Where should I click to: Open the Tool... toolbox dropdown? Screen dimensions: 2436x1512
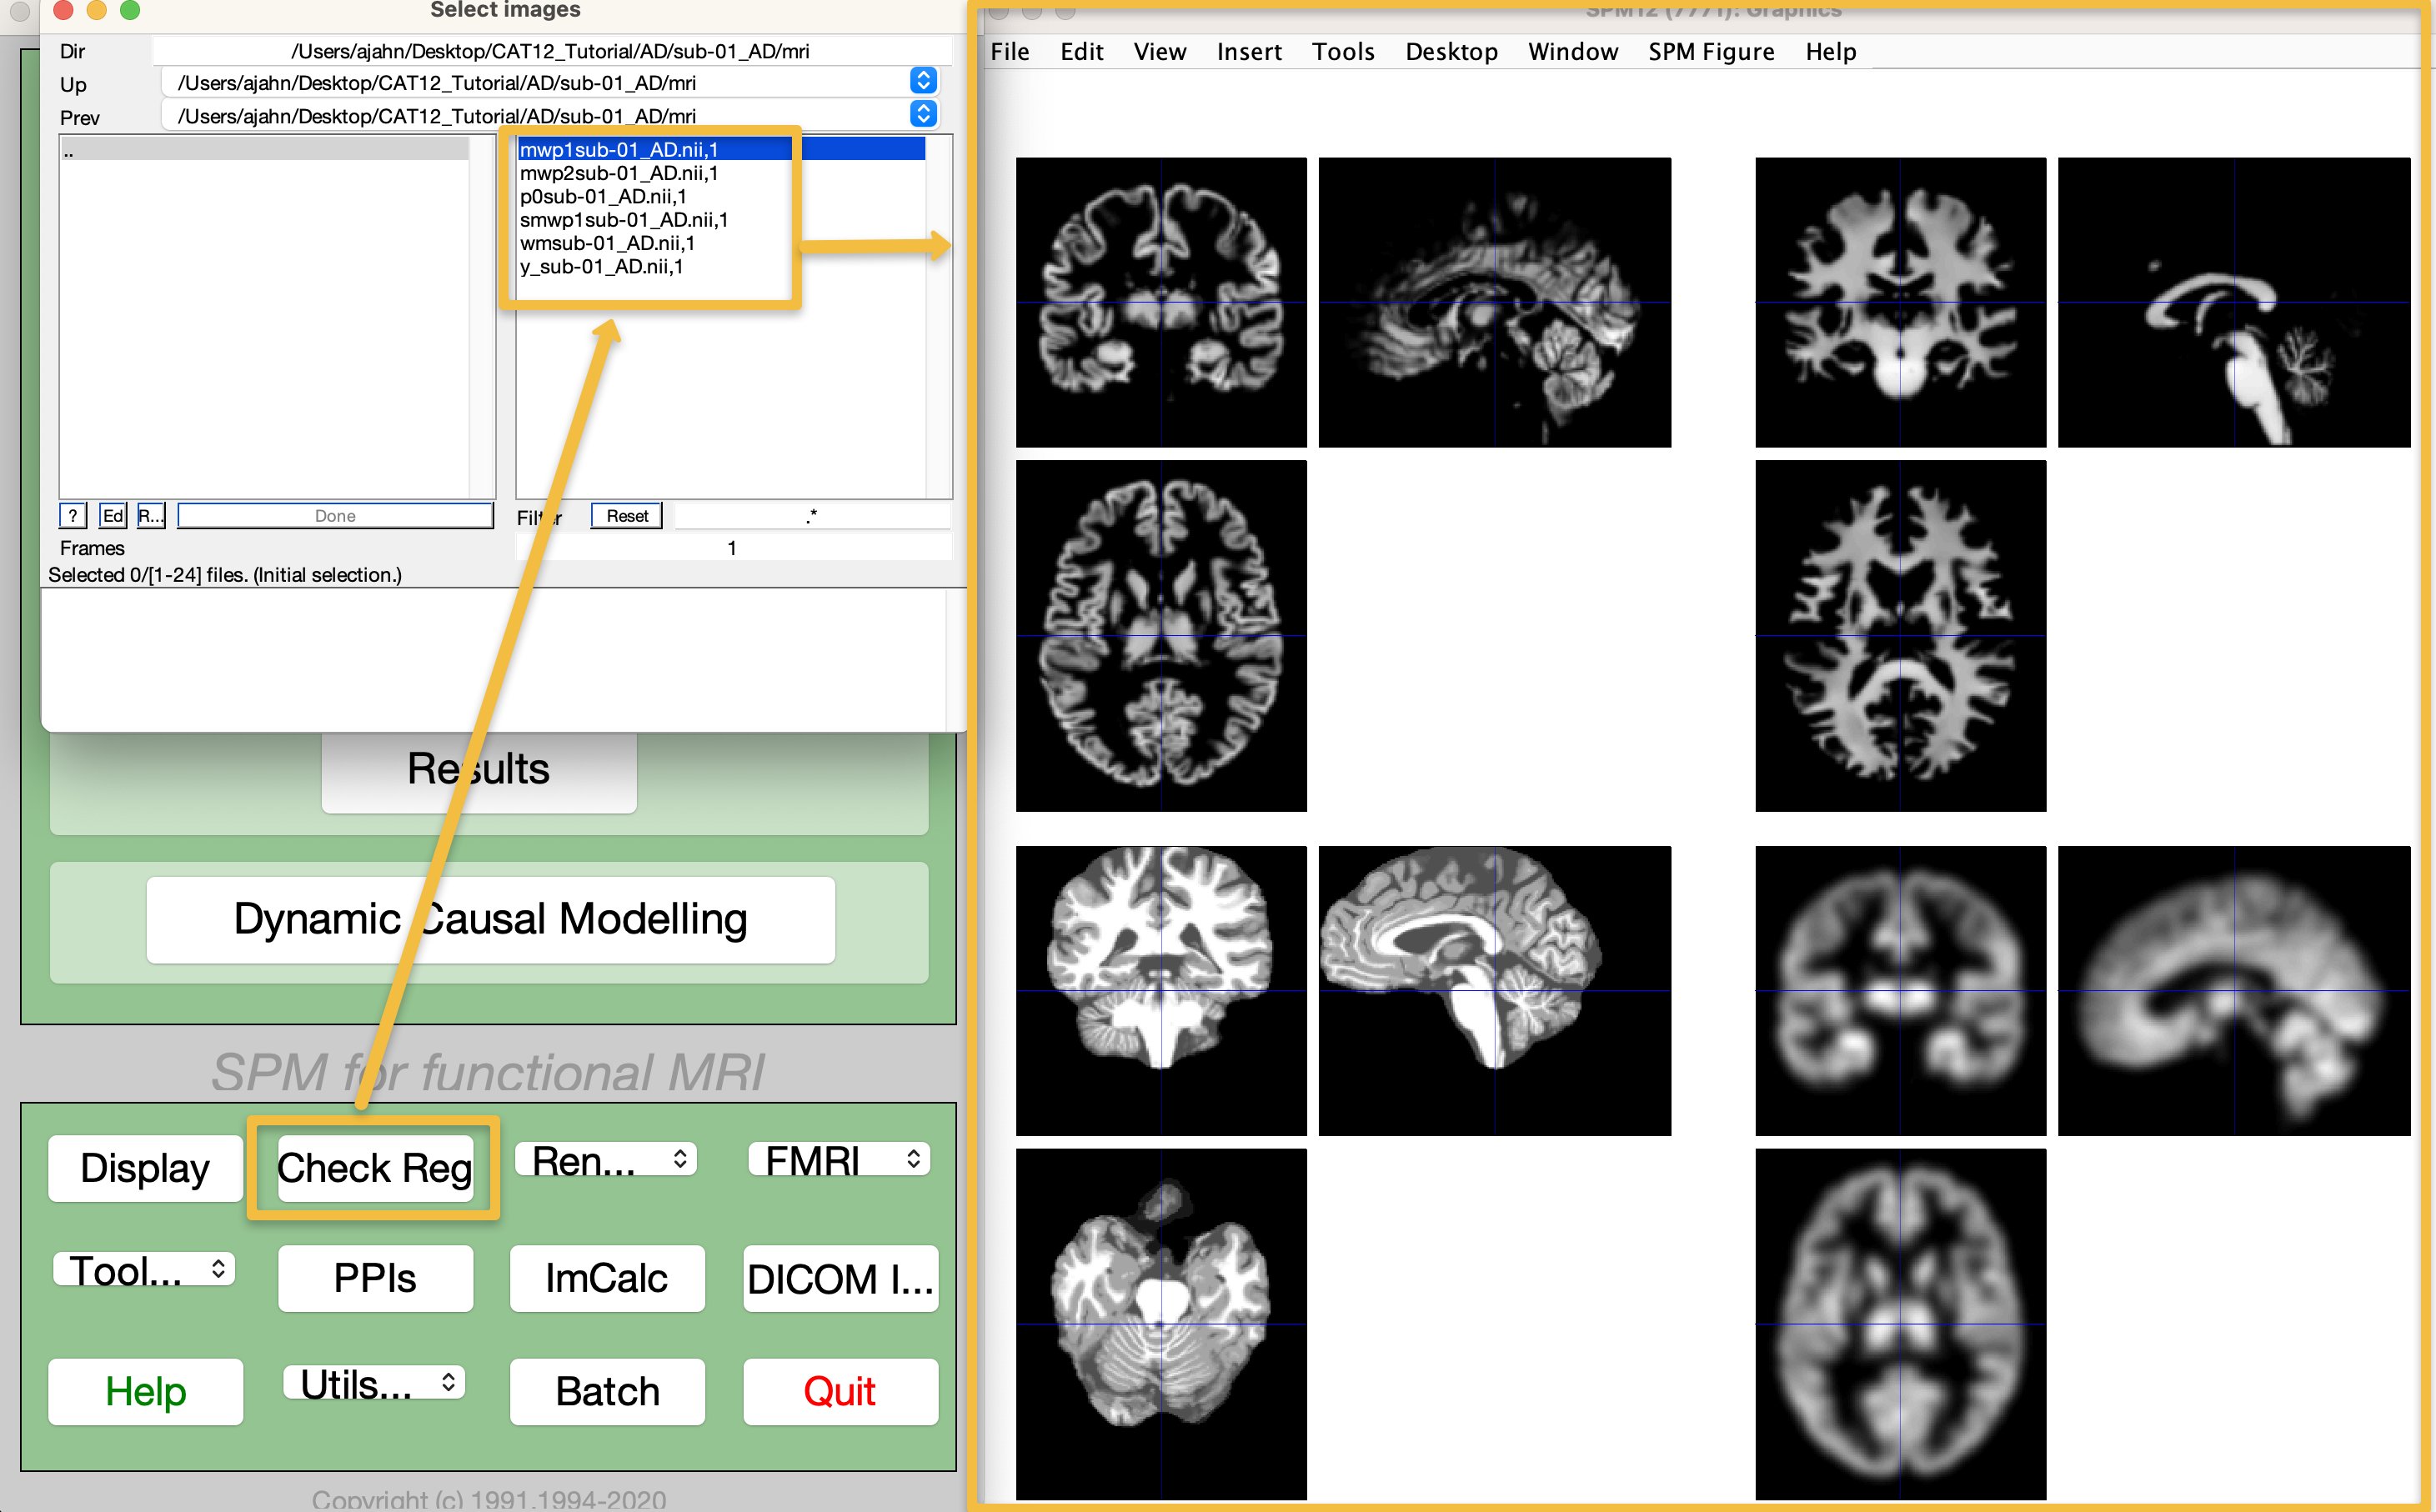pos(144,1270)
